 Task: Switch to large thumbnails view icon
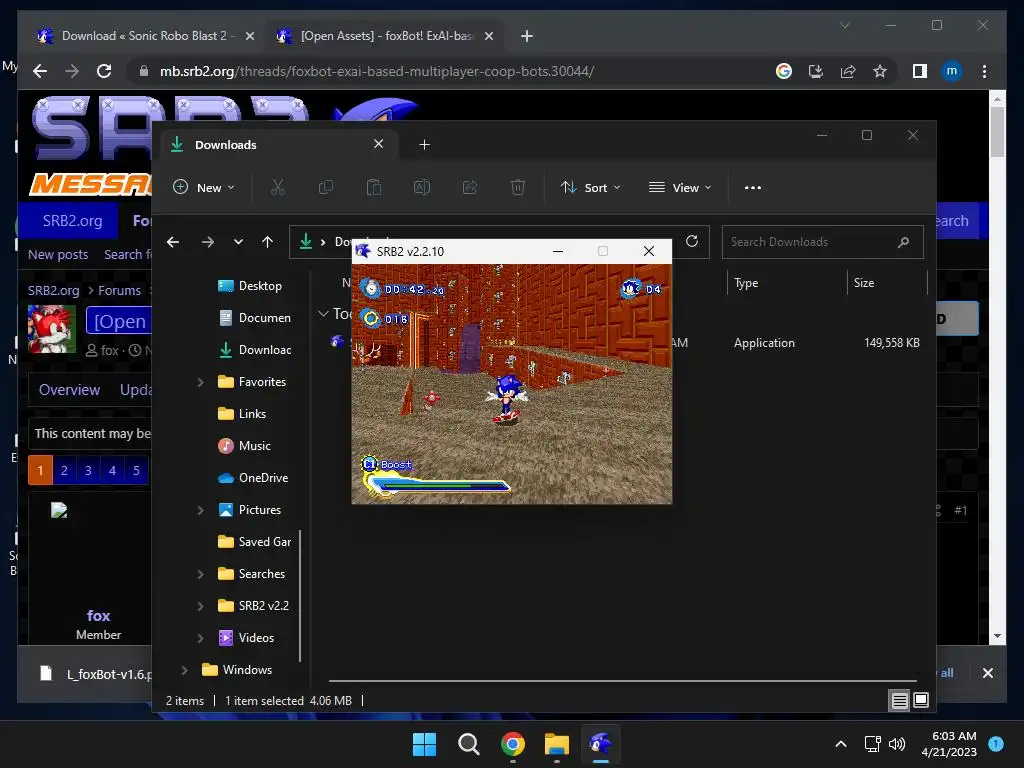[921, 701]
